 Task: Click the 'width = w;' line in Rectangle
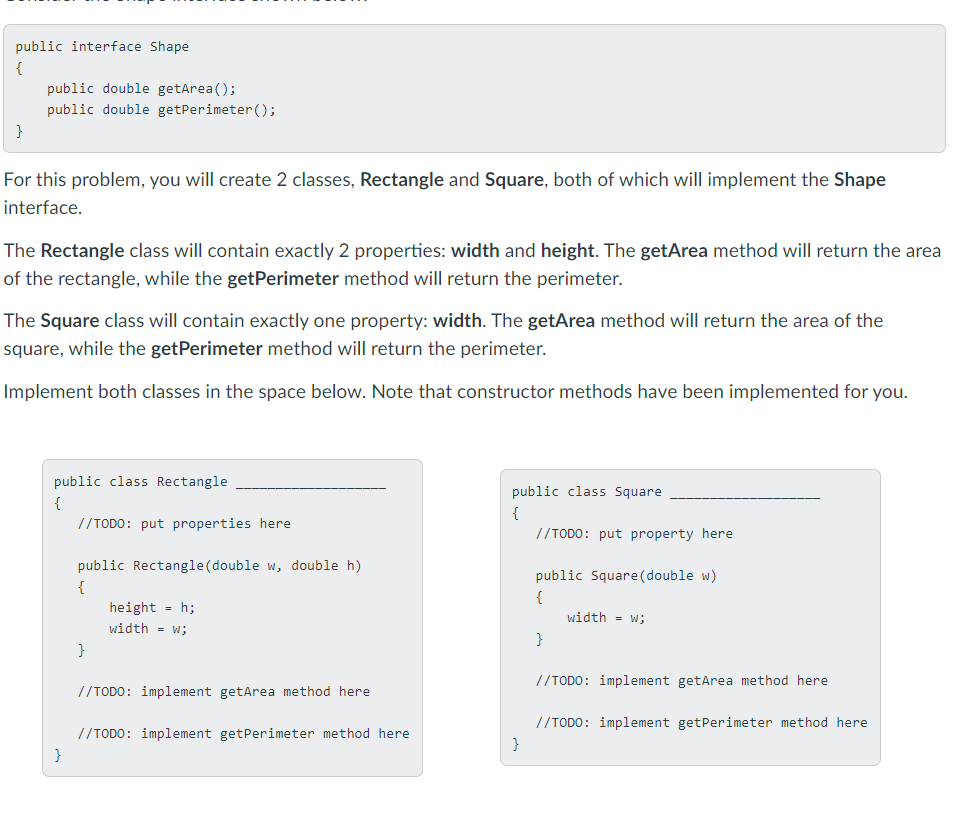coord(149,628)
